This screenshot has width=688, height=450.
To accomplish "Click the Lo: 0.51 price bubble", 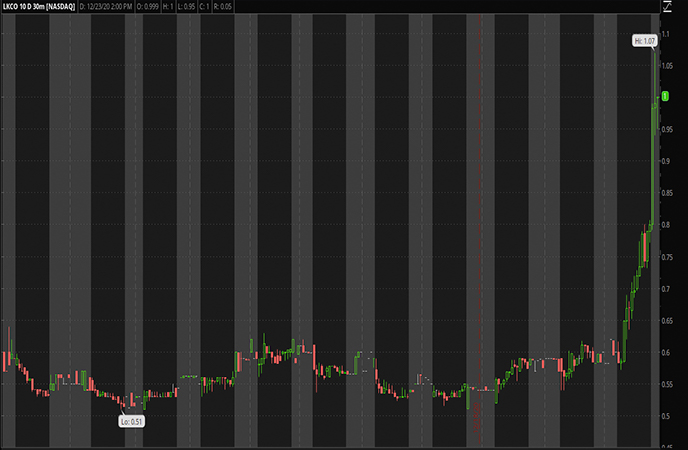I will point(132,422).
